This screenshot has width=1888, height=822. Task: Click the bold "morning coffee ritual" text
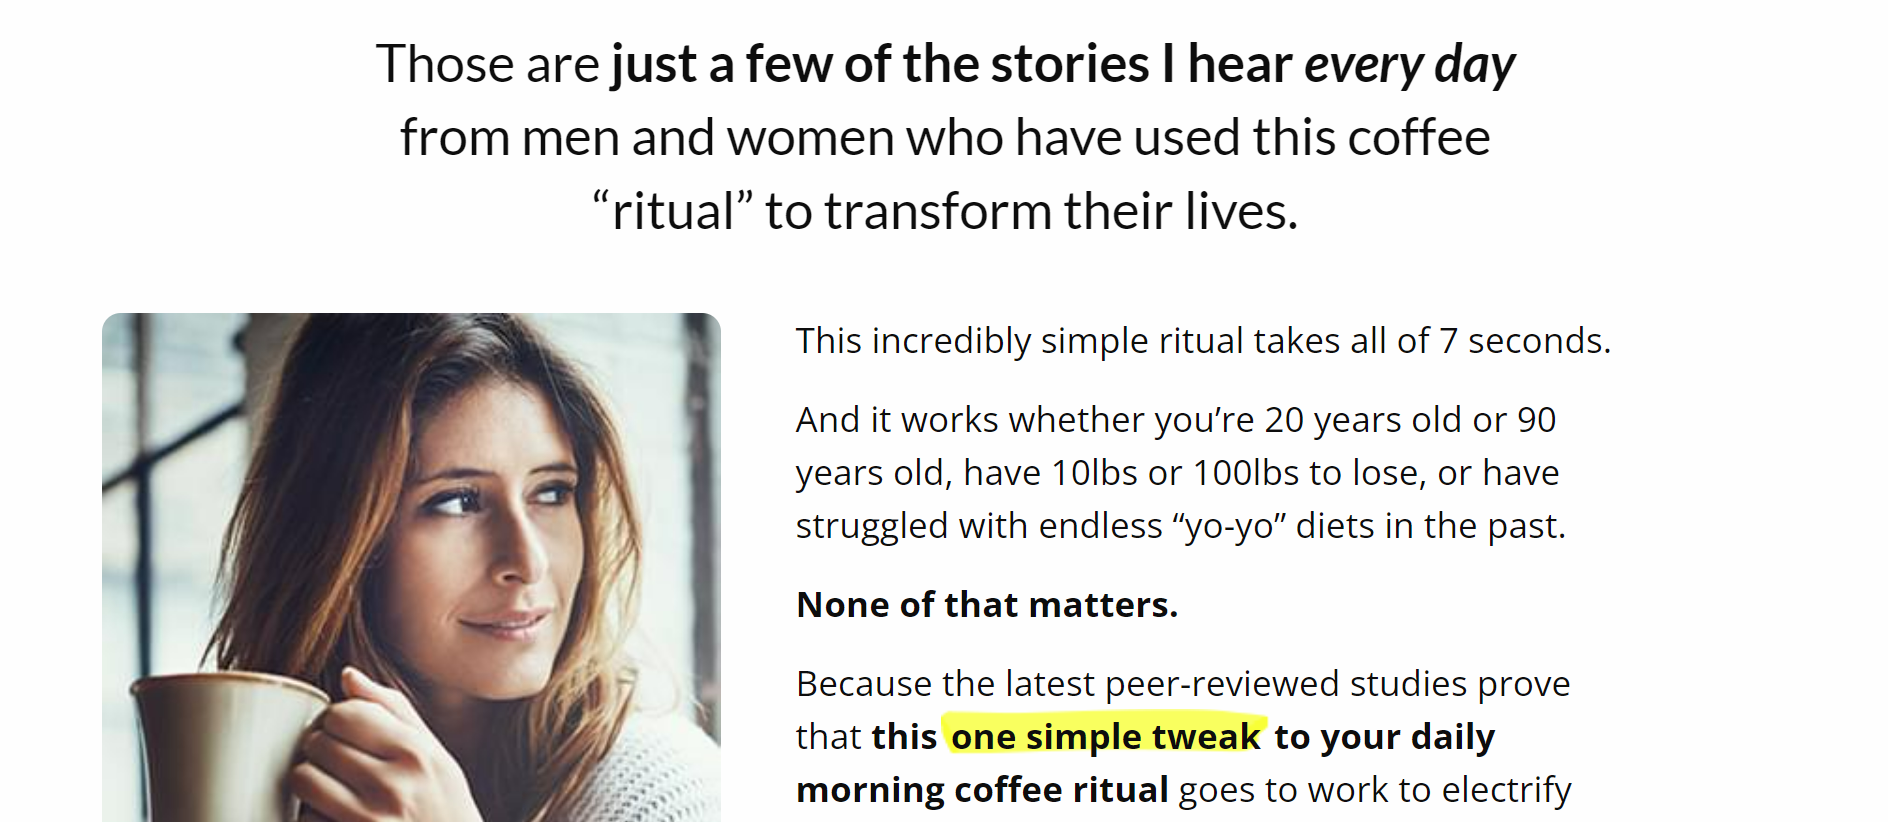(982, 790)
